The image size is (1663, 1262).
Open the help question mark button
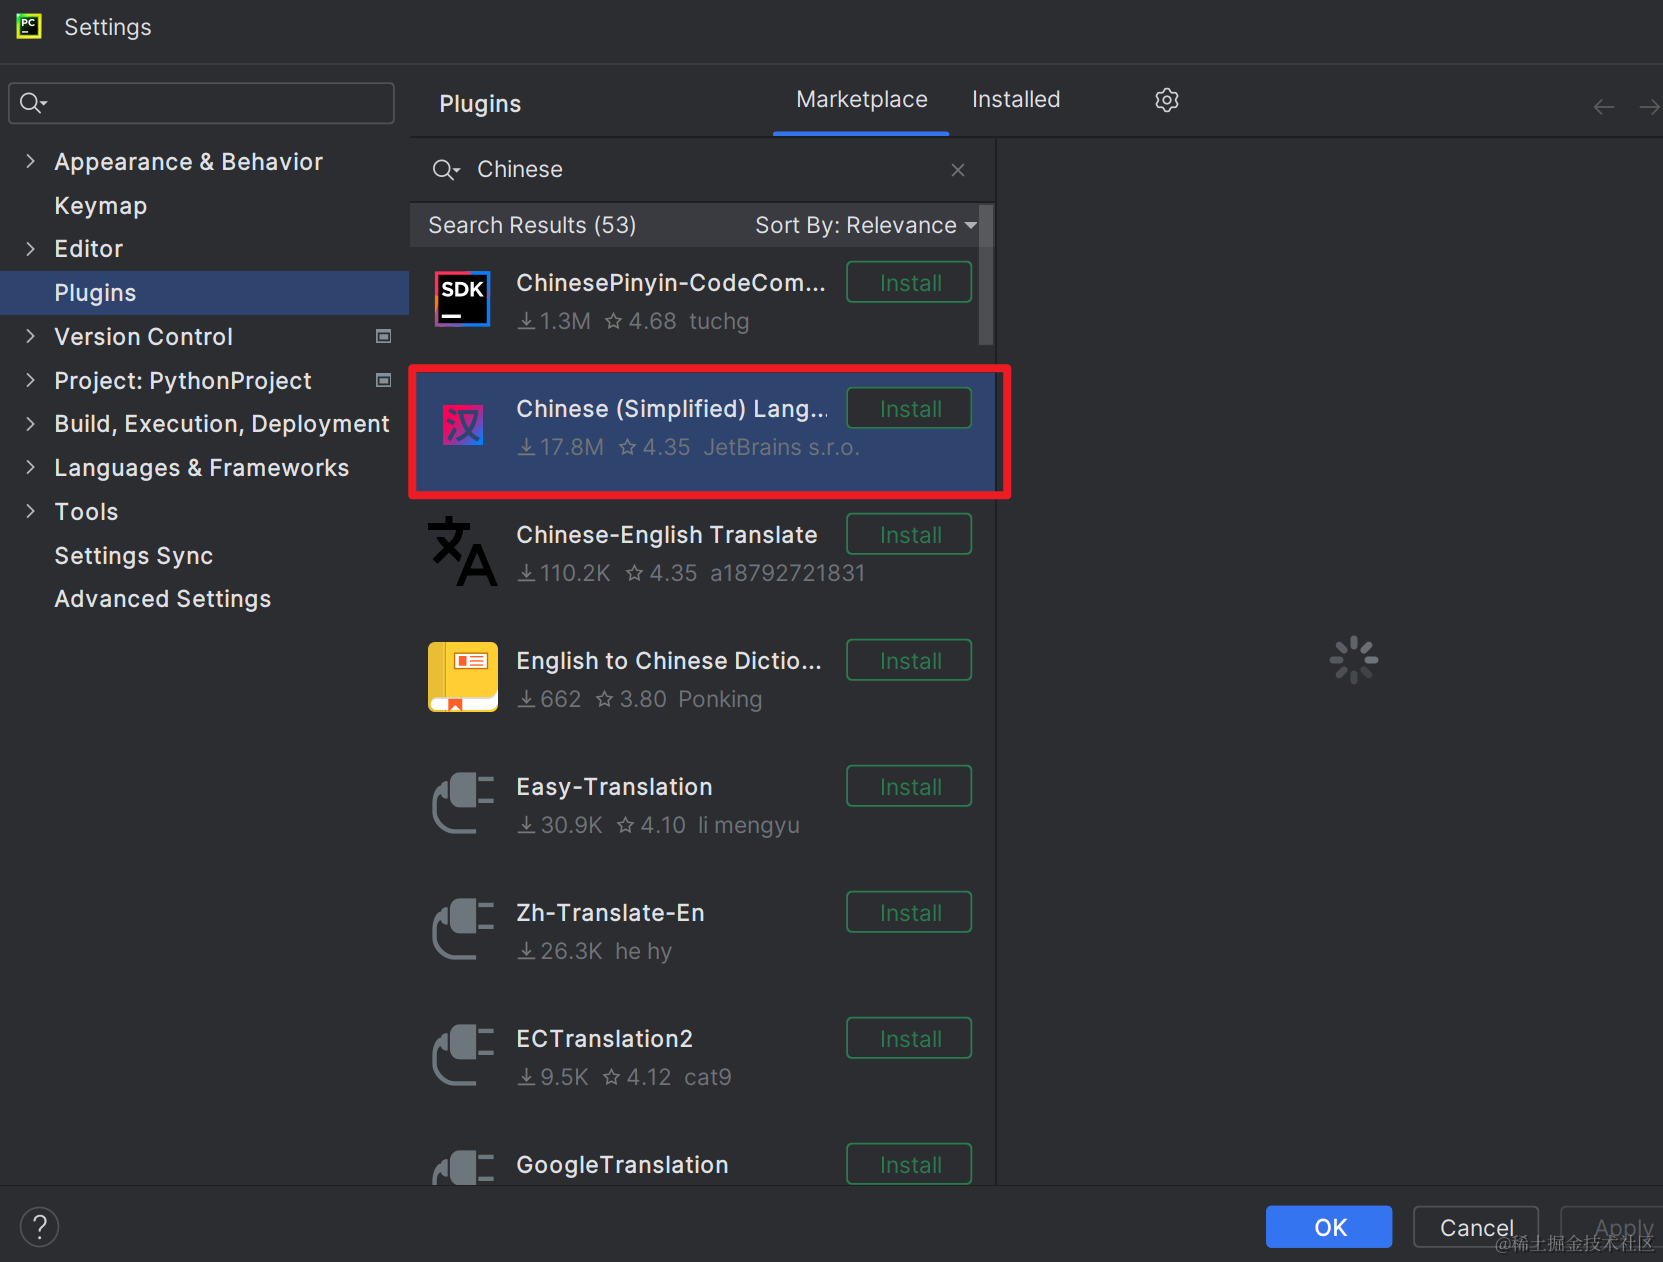[x=40, y=1227]
